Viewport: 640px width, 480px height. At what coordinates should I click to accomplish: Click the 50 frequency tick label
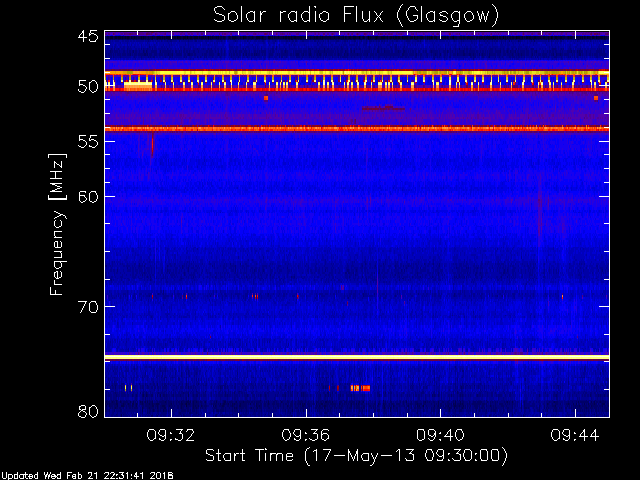coord(88,87)
